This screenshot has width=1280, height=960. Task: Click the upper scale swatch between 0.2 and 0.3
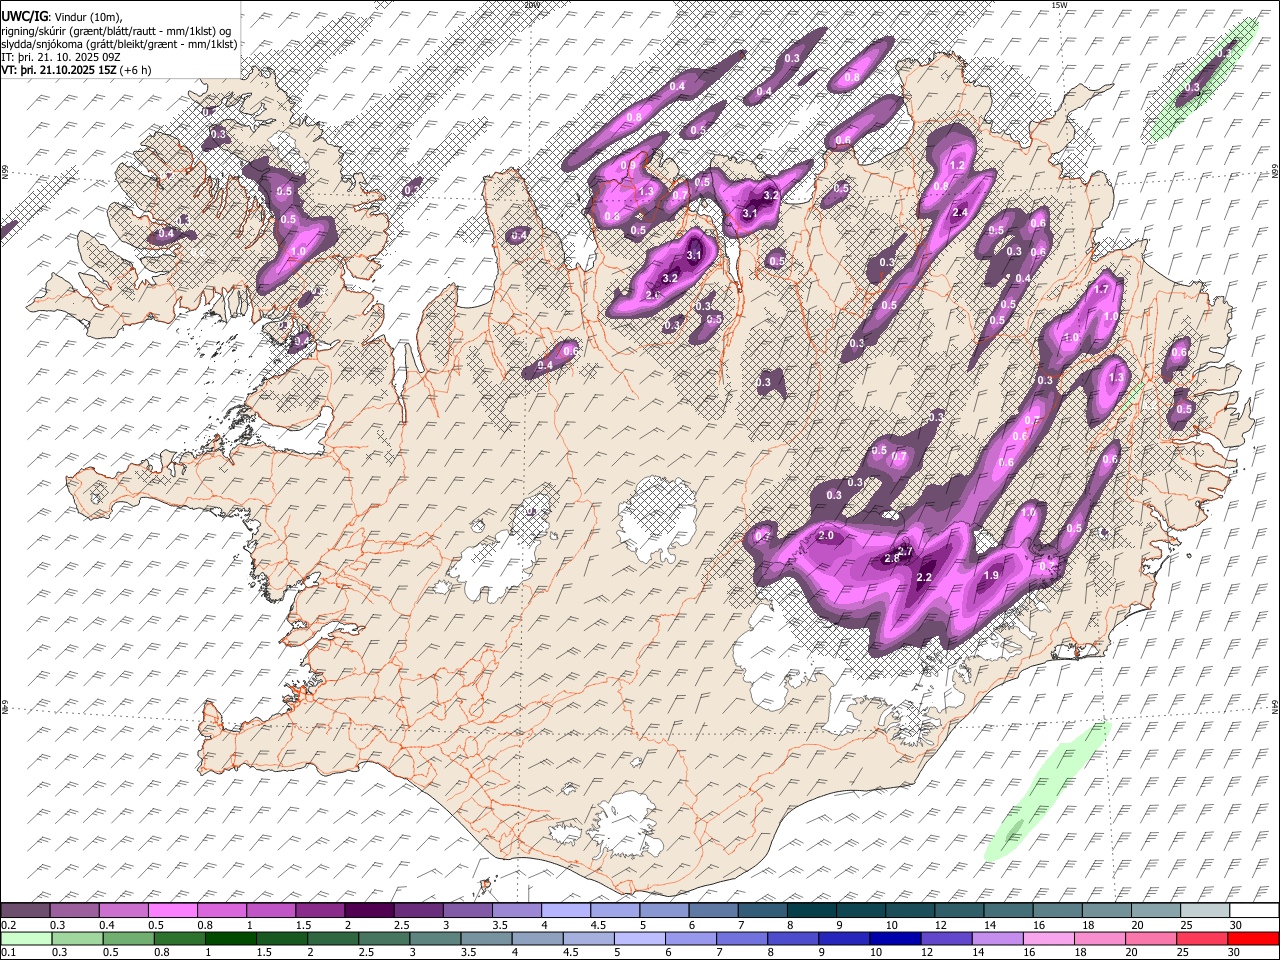click(25, 910)
